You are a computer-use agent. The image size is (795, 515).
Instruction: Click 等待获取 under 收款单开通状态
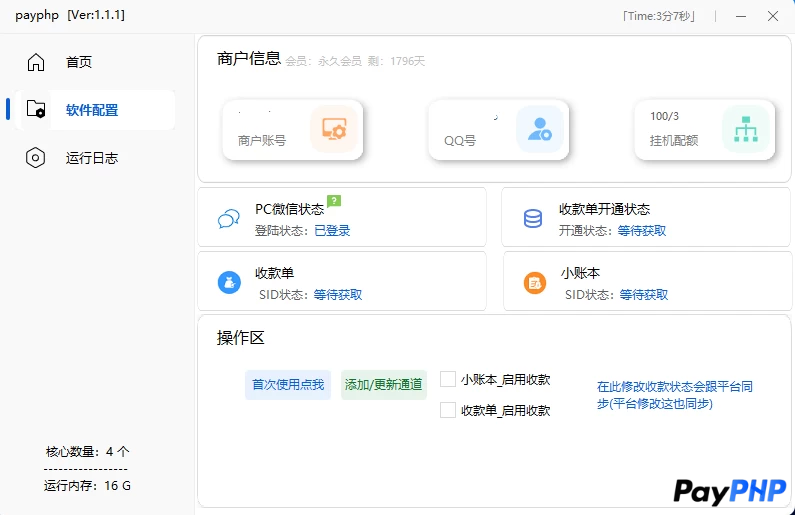(642, 231)
